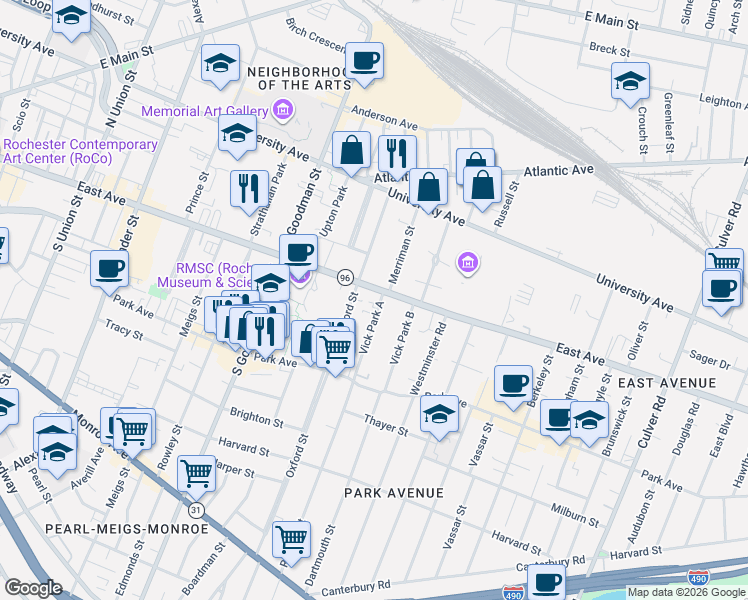Image resolution: width=748 pixels, height=600 pixels.
Task: Click the cafe marker near Birch Crescent
Action: (364, 61)
